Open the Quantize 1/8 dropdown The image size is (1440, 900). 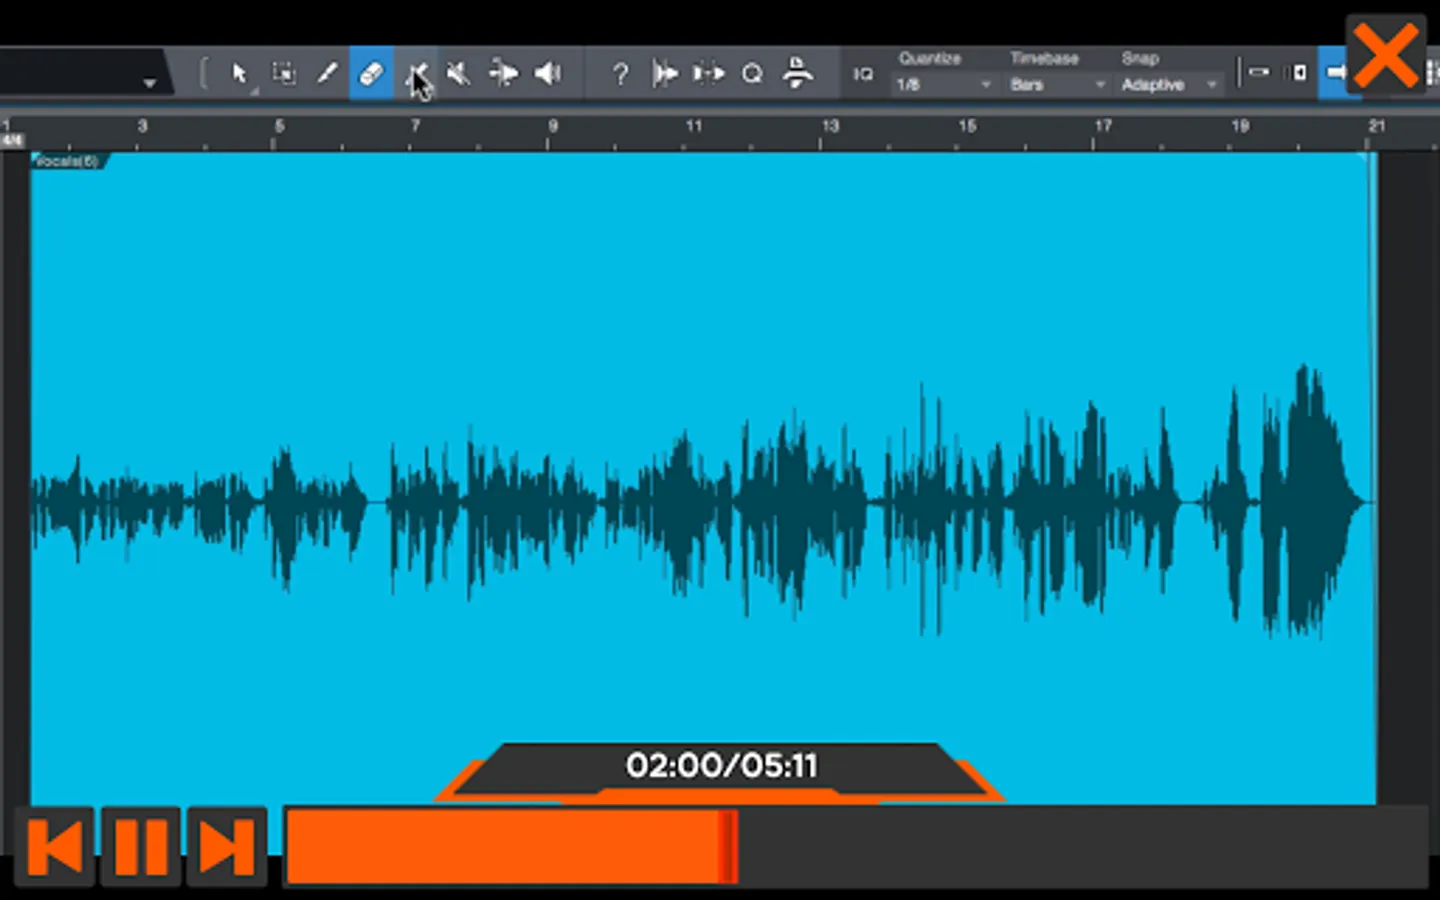click(943, 85)
